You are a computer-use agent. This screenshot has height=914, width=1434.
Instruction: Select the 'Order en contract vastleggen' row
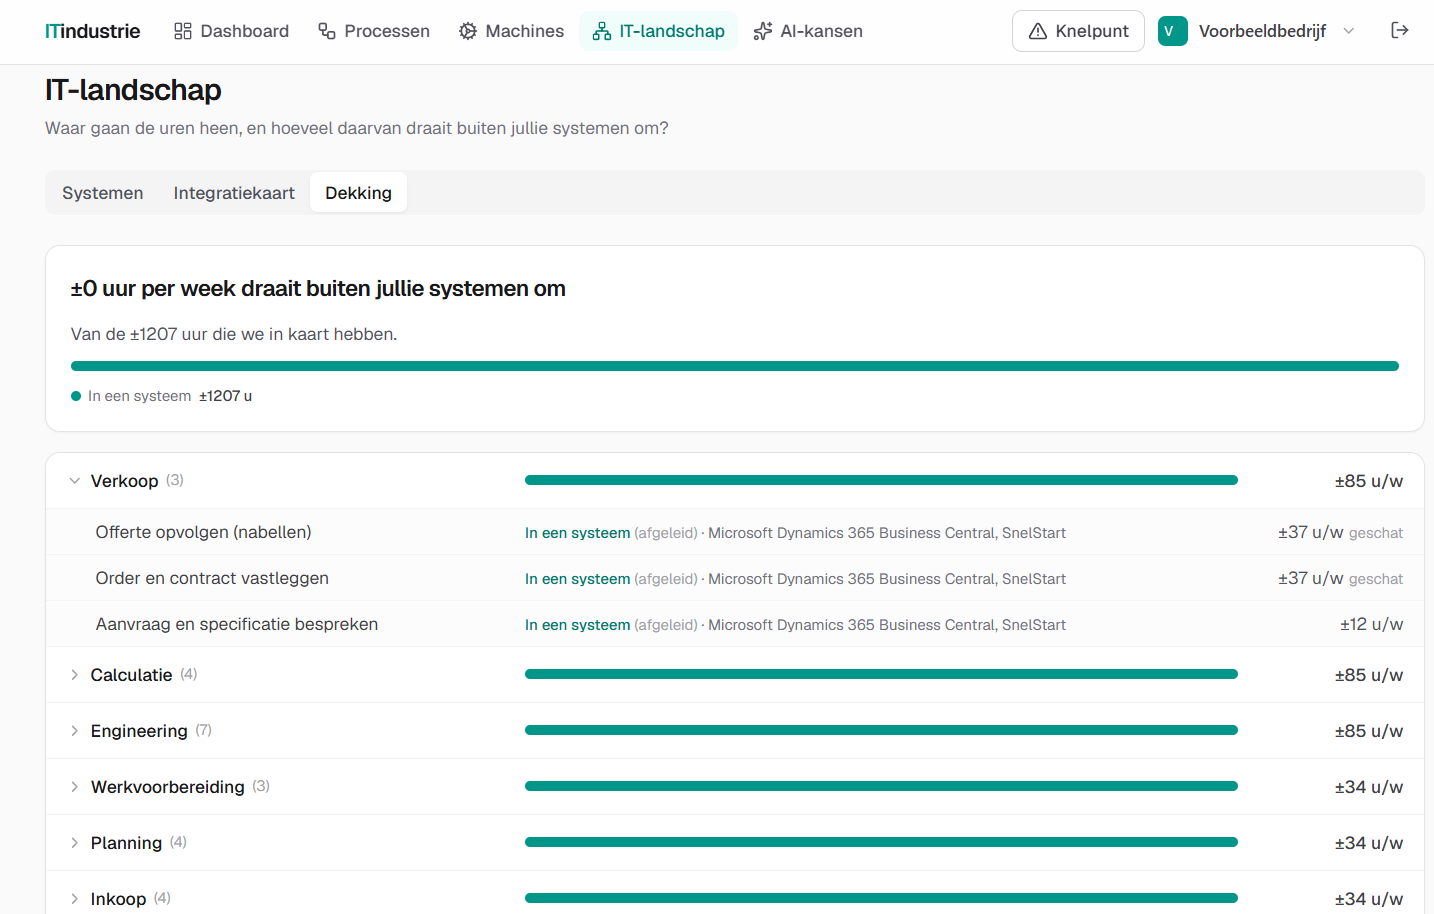[735, 578]
